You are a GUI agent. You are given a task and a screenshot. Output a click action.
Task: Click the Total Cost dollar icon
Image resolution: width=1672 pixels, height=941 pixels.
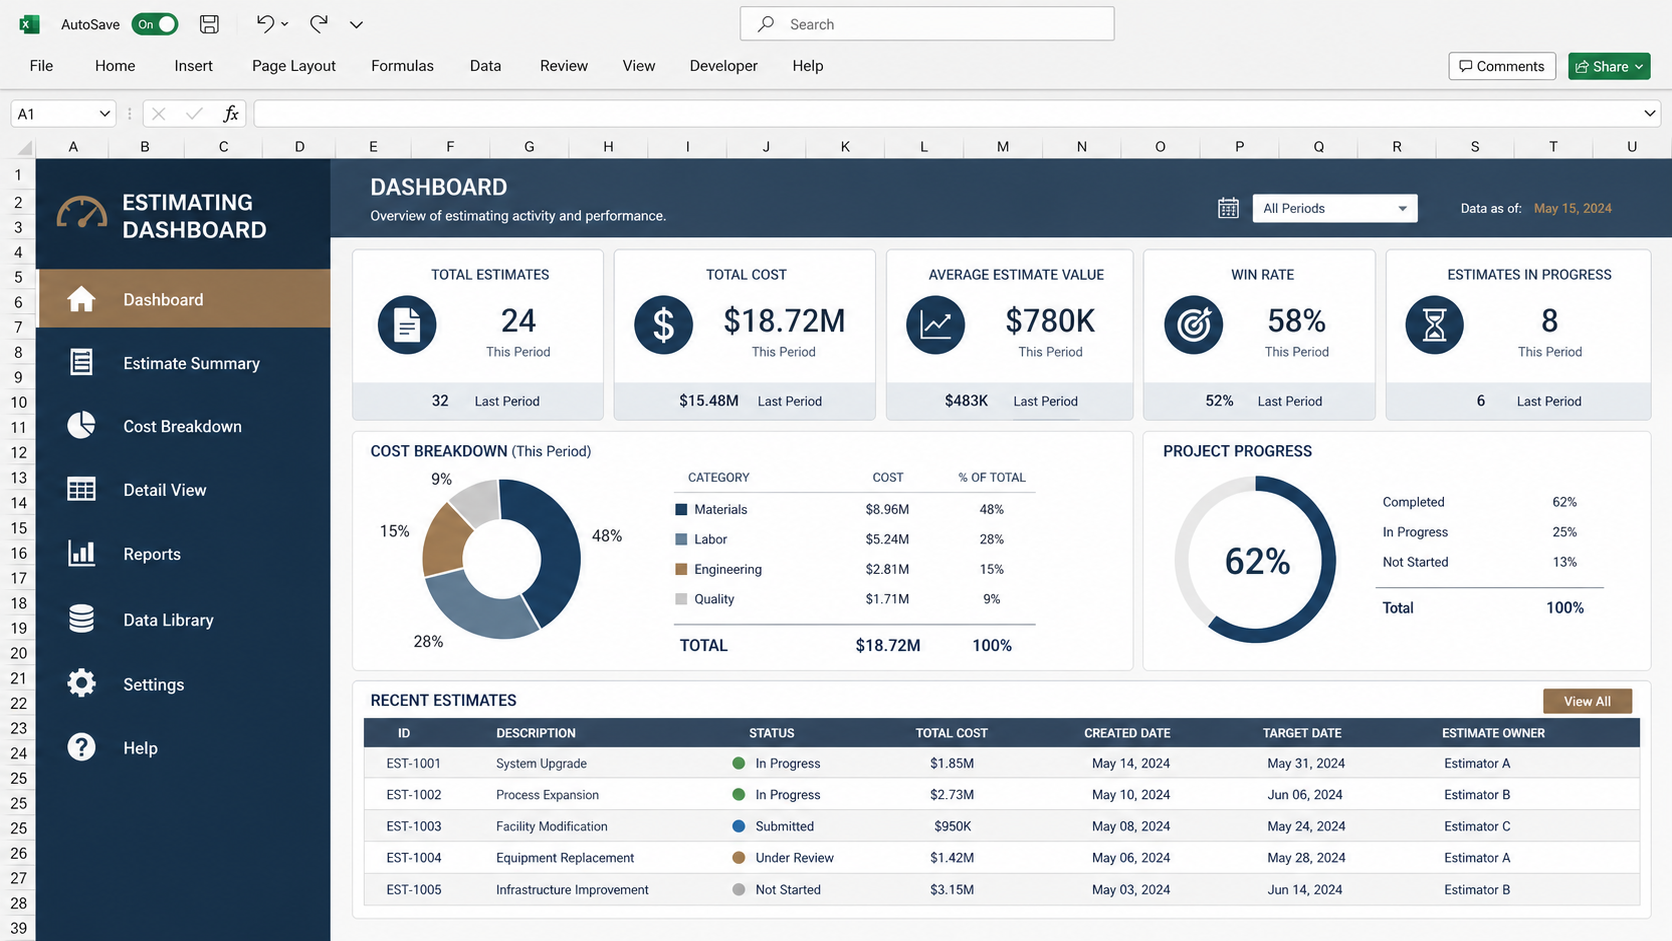tap(663, 325)
